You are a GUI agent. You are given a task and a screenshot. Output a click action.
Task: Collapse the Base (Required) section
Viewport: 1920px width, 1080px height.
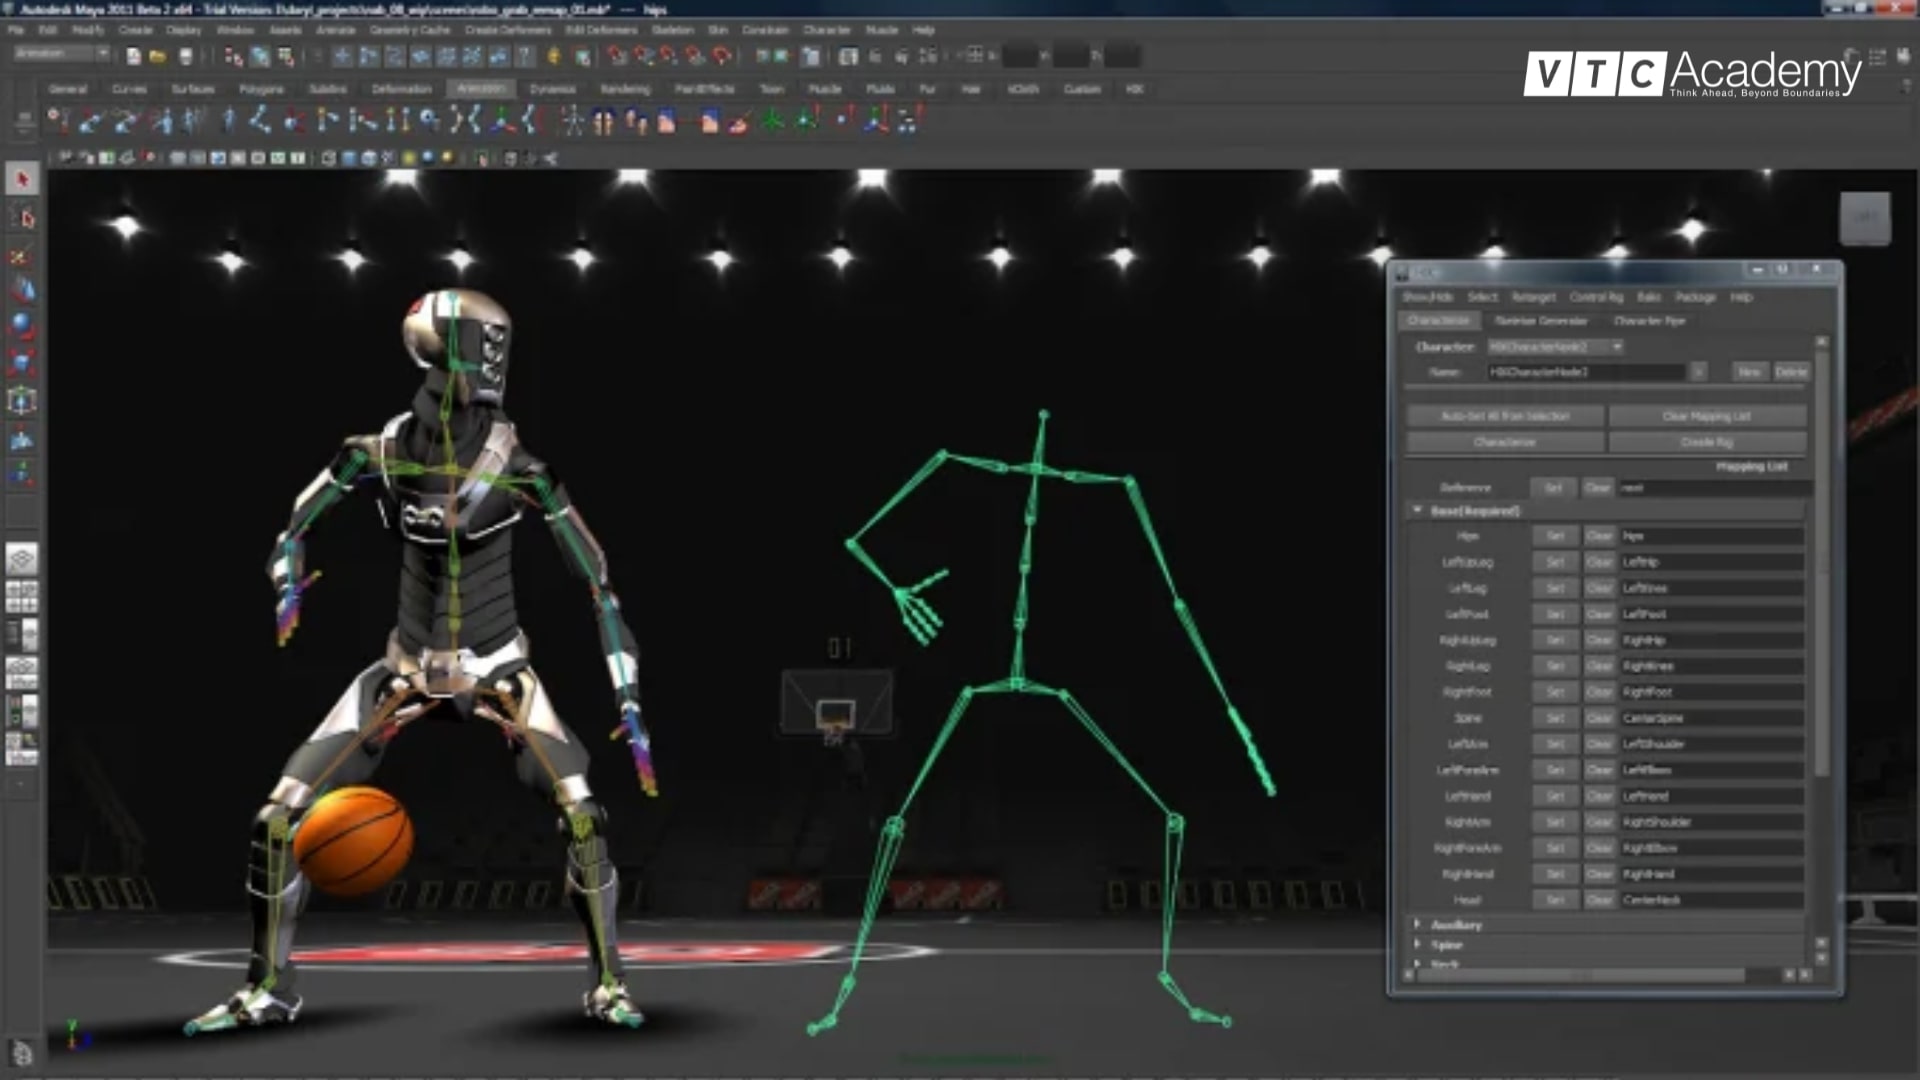tap(1418, 509)
